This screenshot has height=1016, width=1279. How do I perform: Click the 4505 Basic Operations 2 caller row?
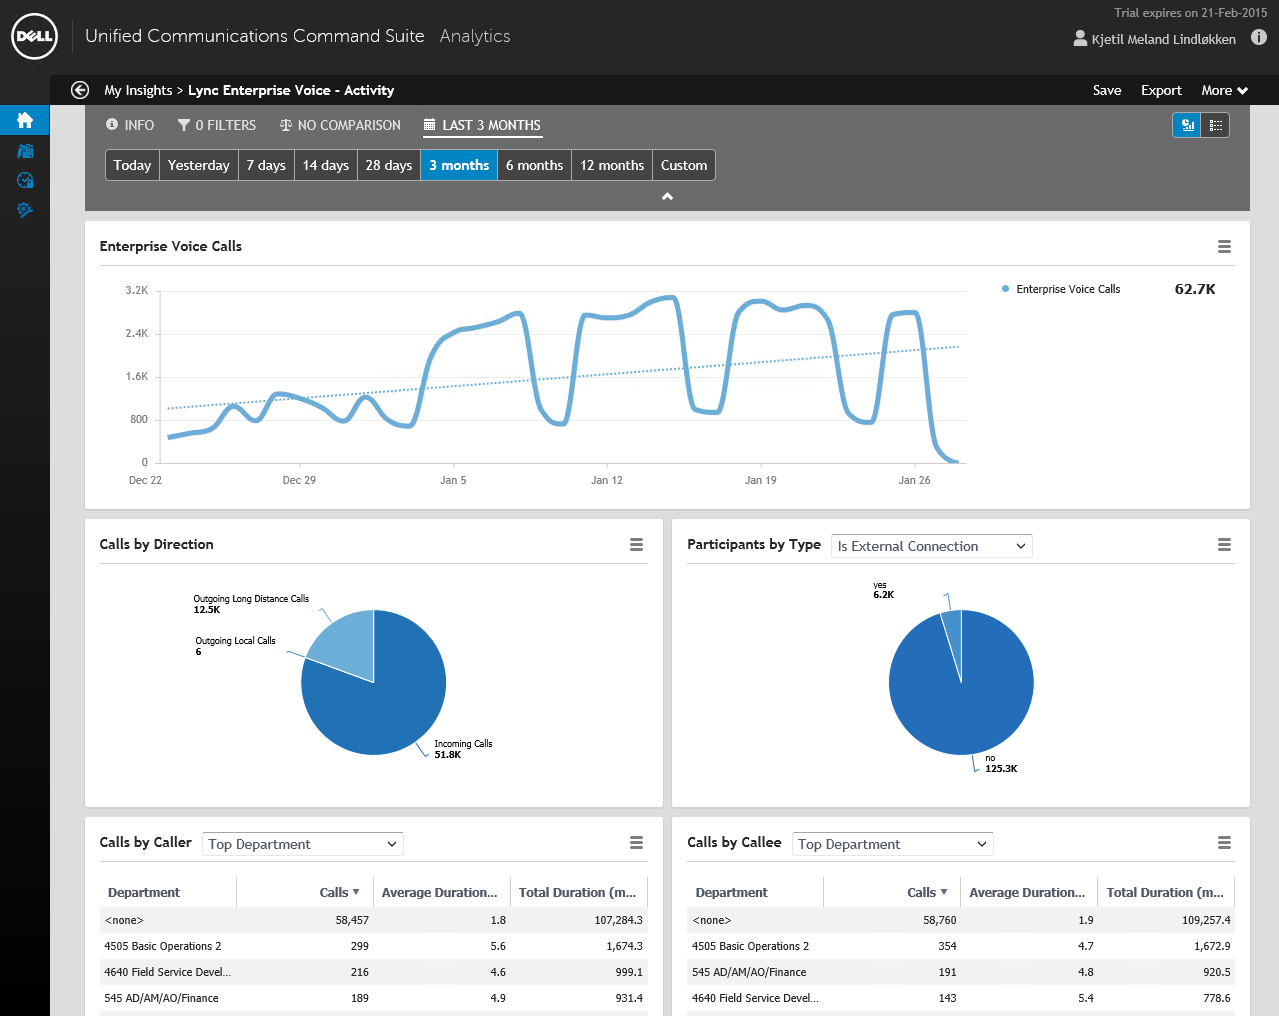(x=374, y=946)
